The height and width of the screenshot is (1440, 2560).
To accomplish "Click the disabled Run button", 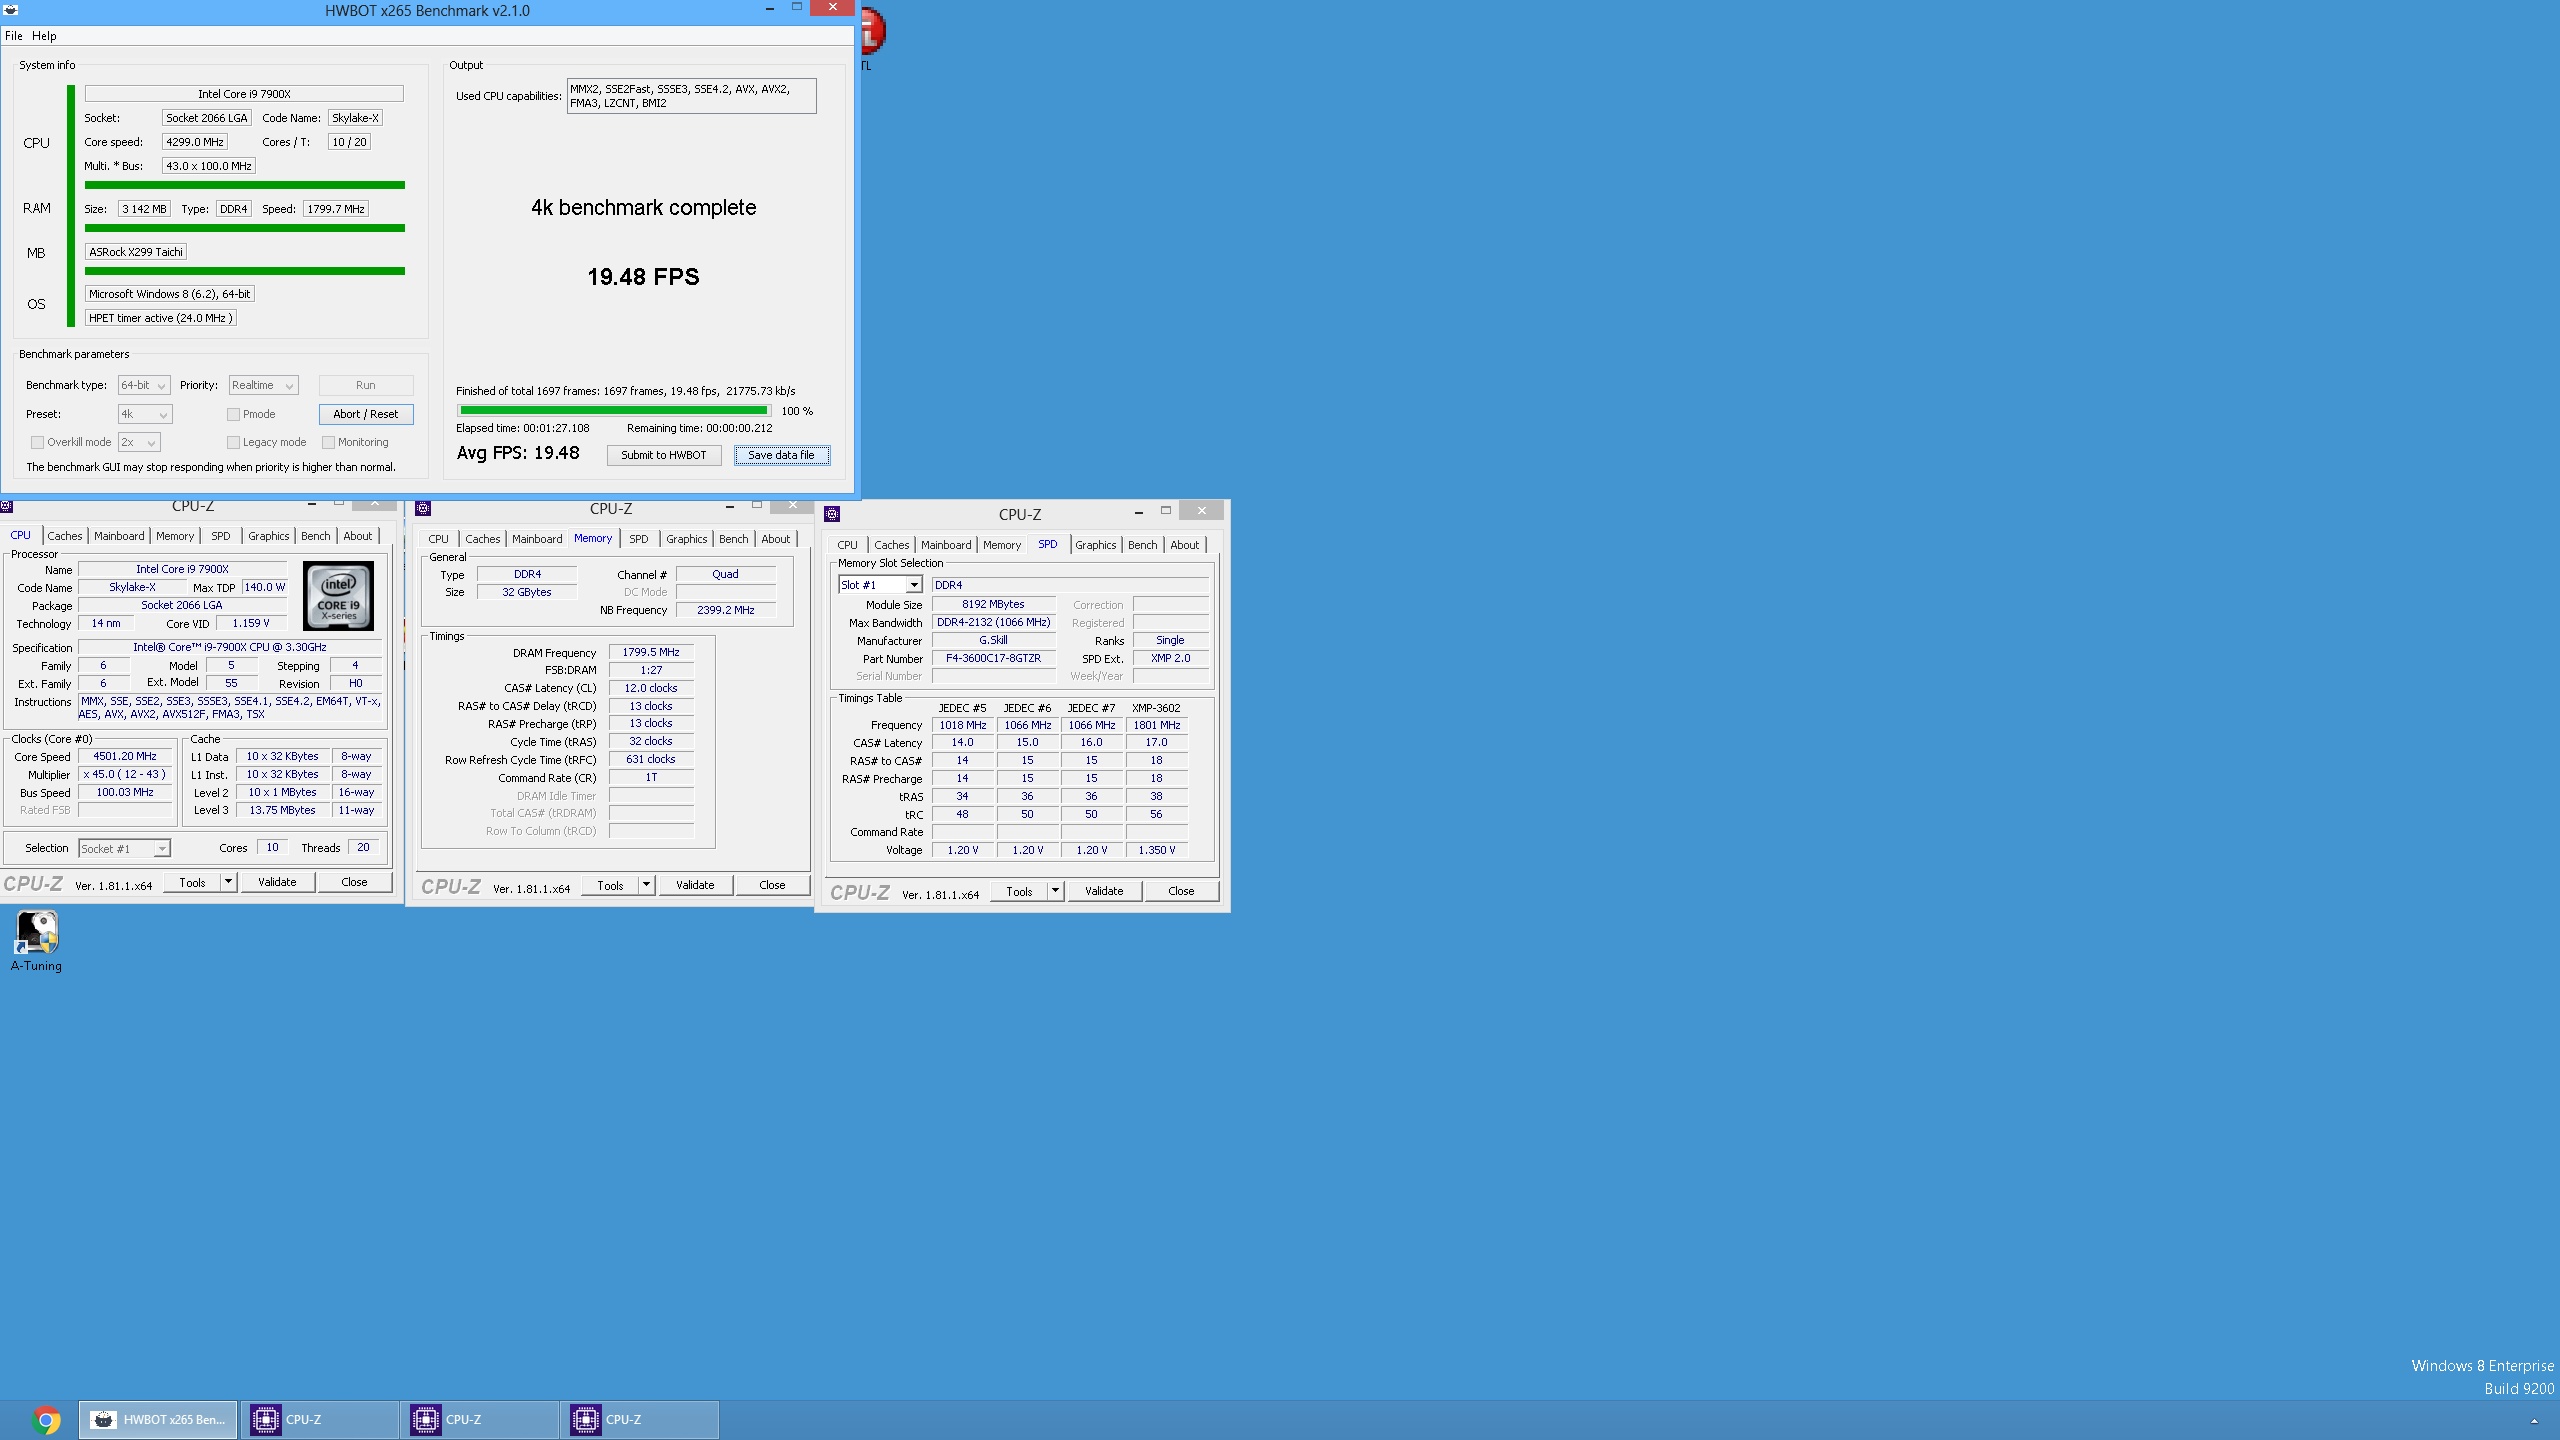I will point(365,385).
